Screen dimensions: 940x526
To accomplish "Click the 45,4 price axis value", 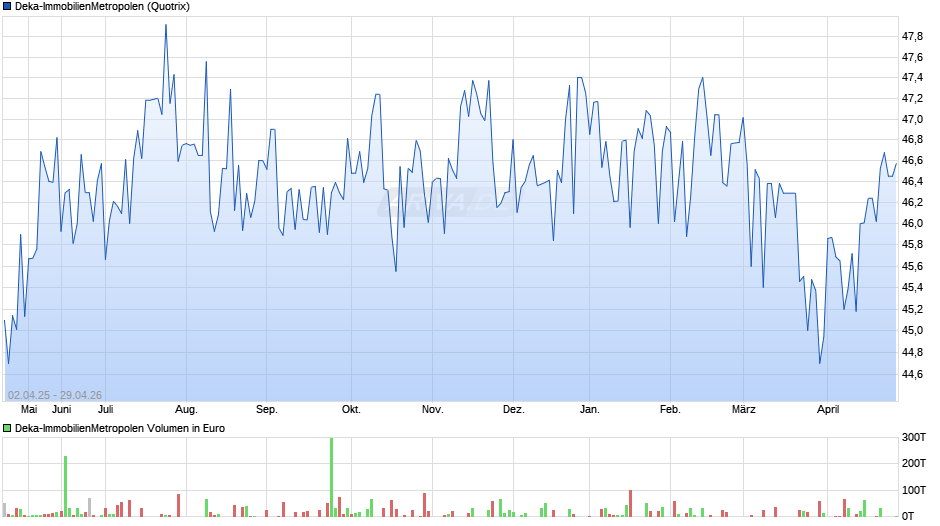I will coord(912,288).
